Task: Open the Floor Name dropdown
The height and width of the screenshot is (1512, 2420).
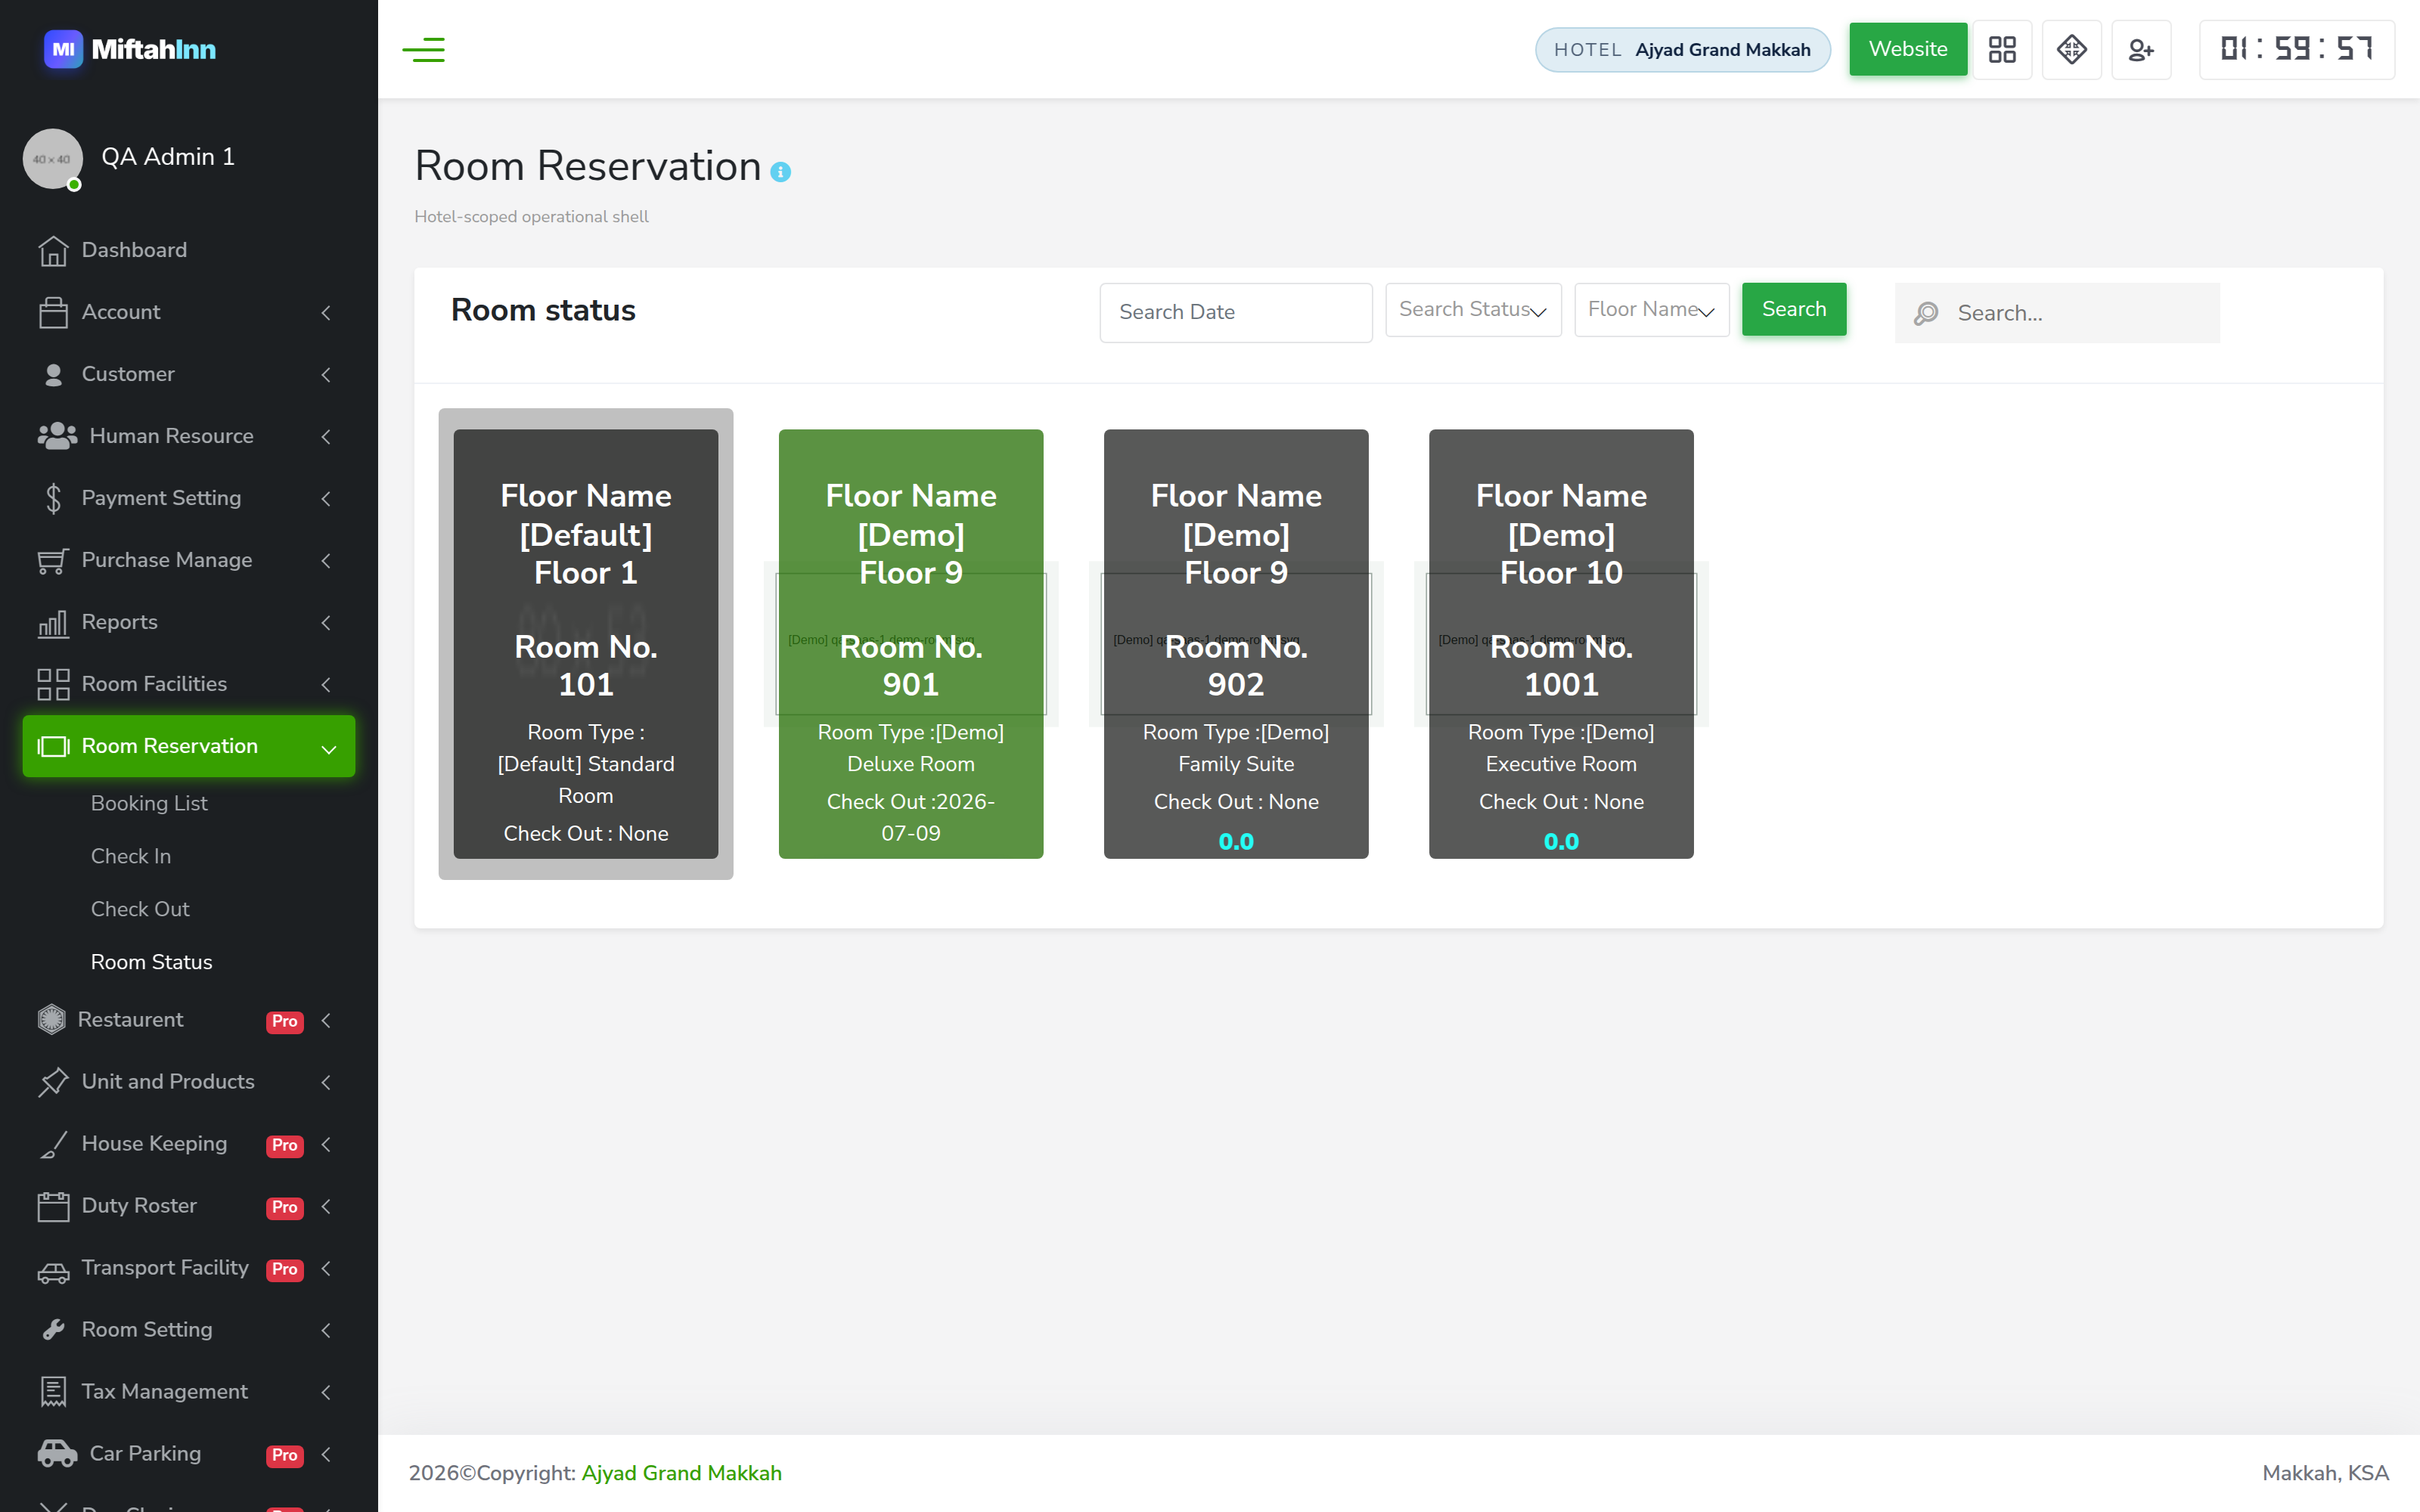Action: pyautogui.click(x=1651, y=310)
